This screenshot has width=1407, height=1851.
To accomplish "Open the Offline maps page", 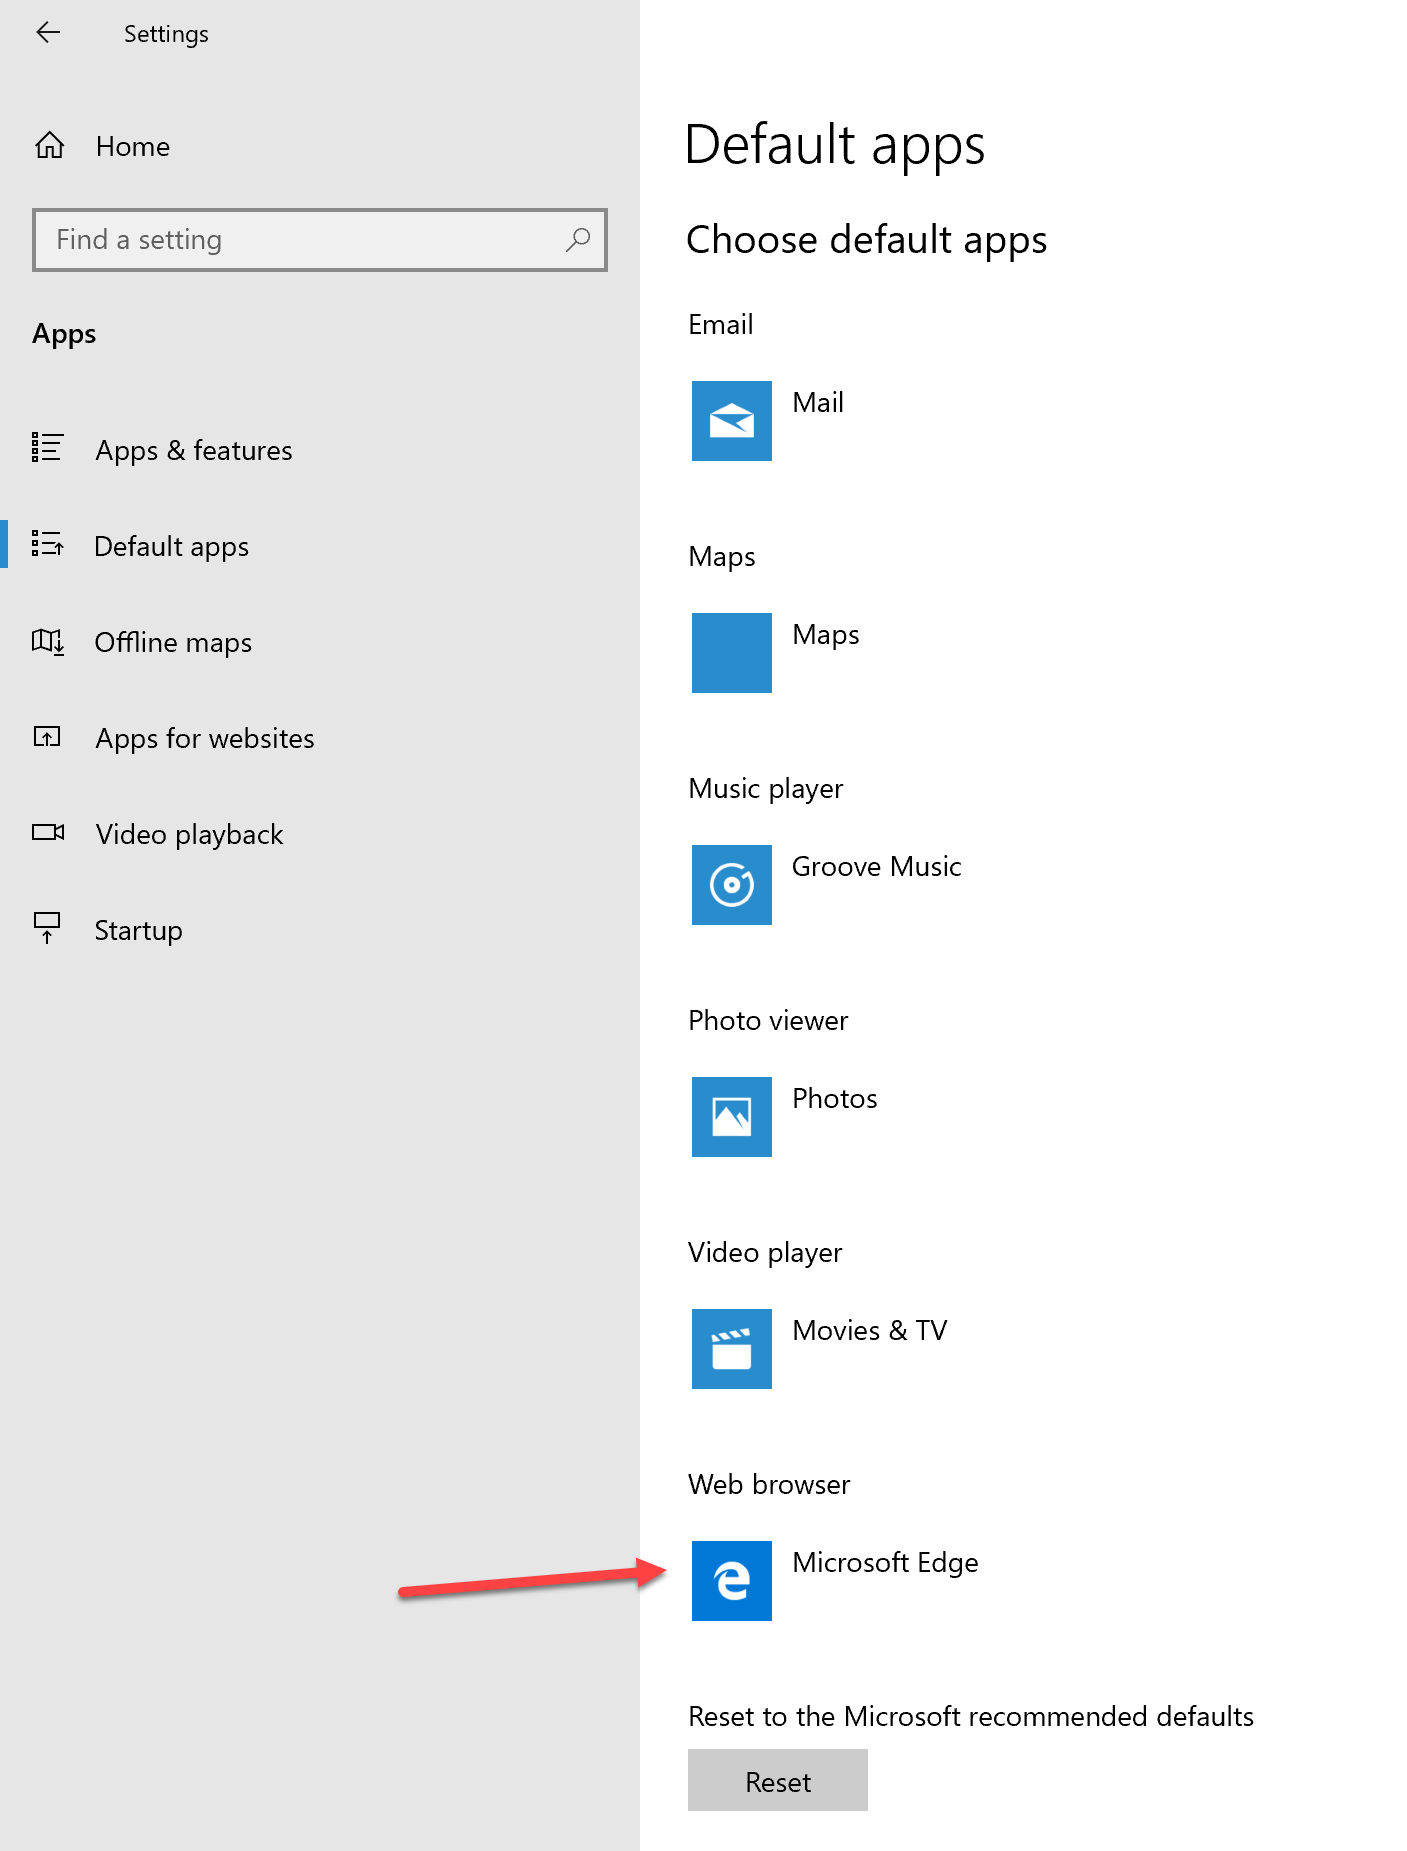I will point(320,642).
